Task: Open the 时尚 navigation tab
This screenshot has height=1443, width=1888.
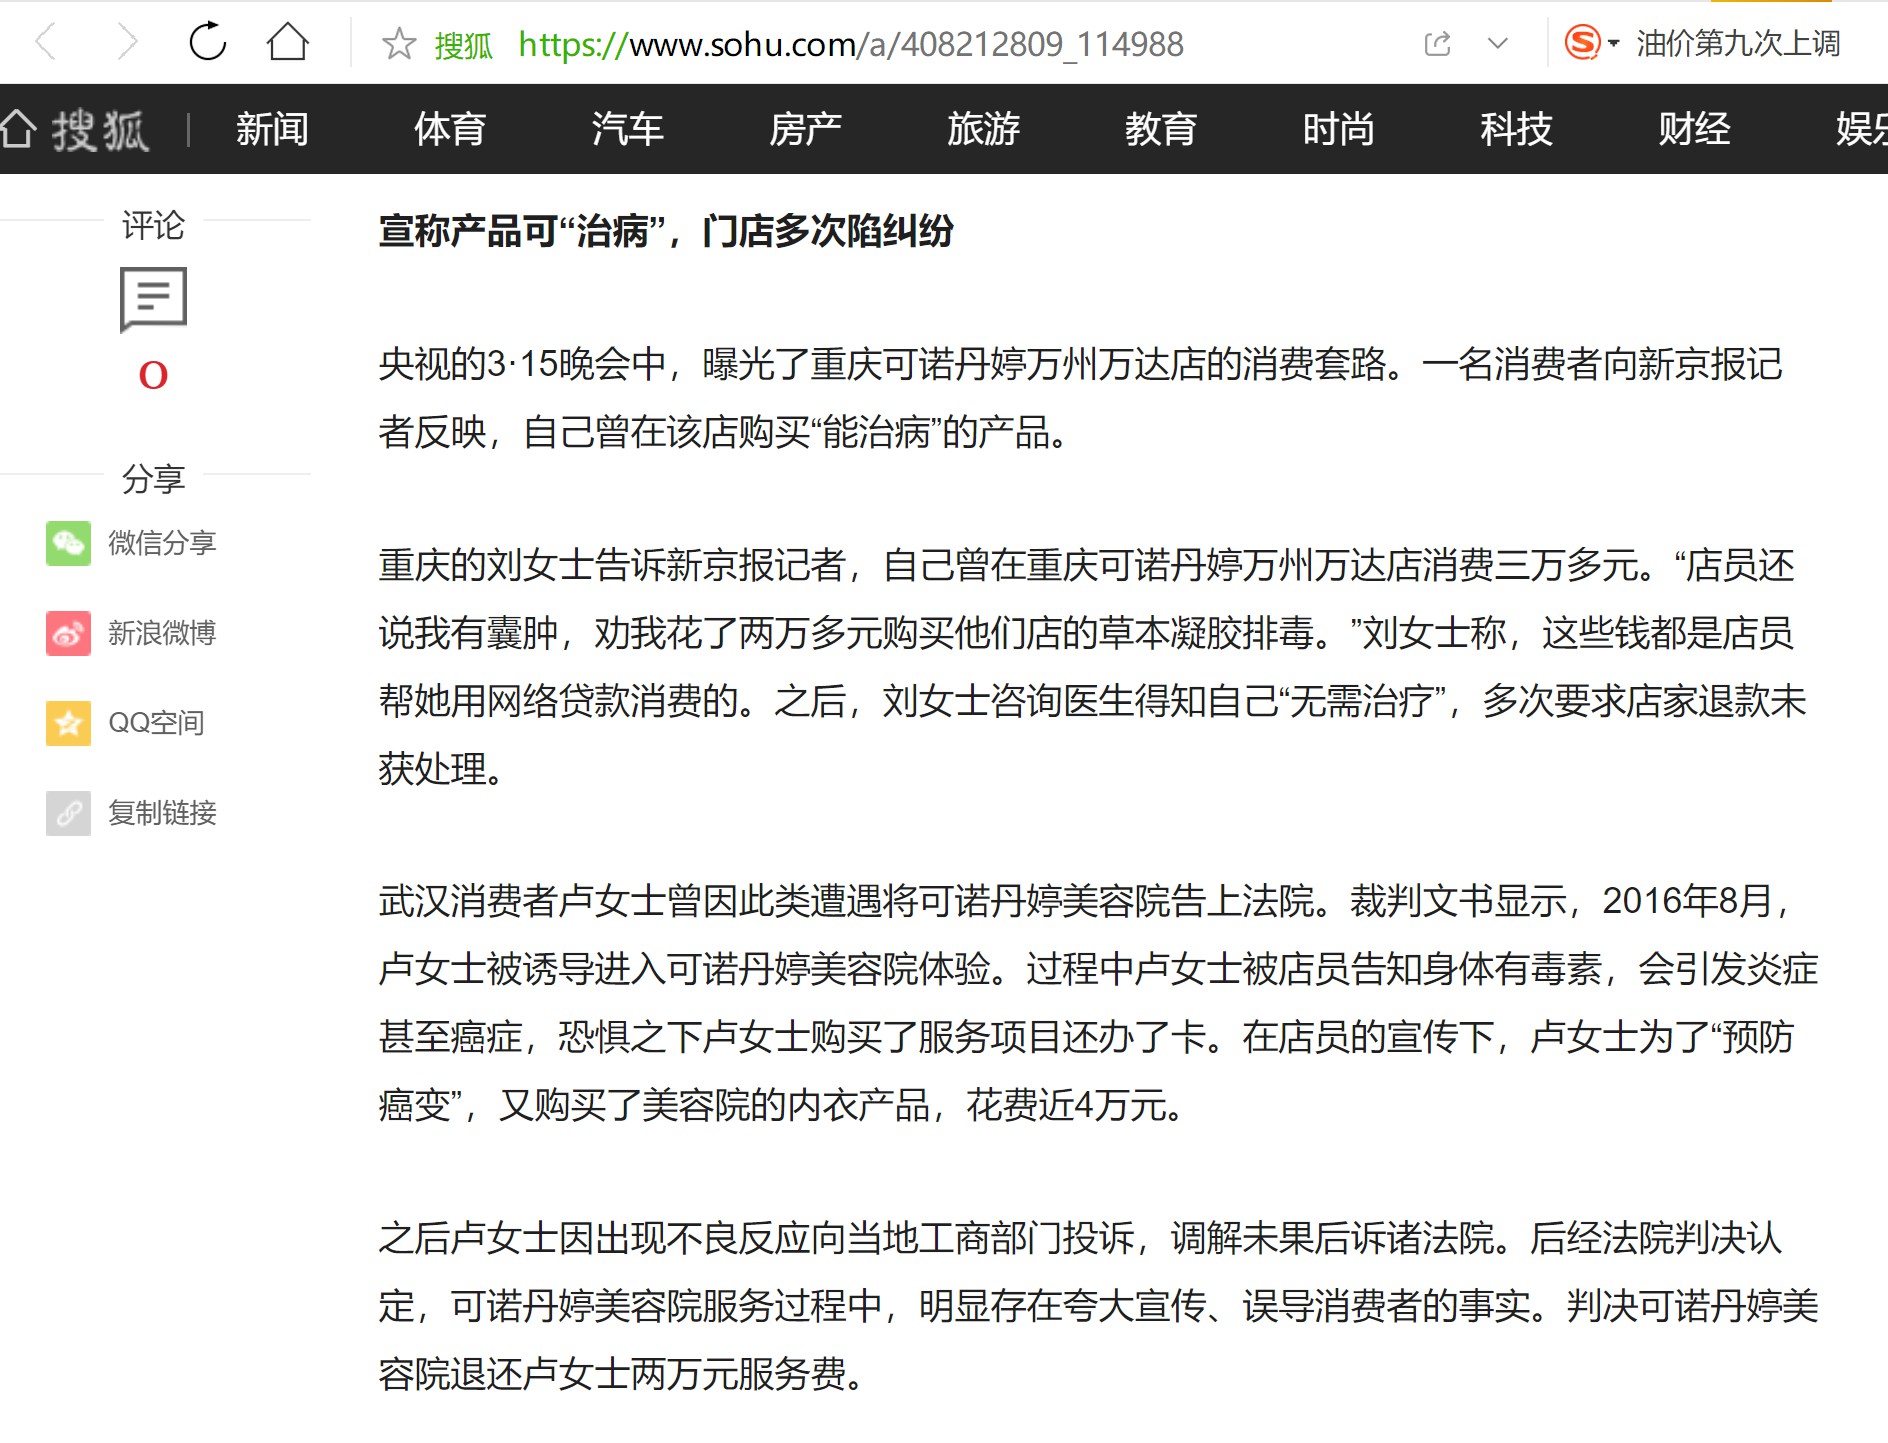Action: [1338, 129]
